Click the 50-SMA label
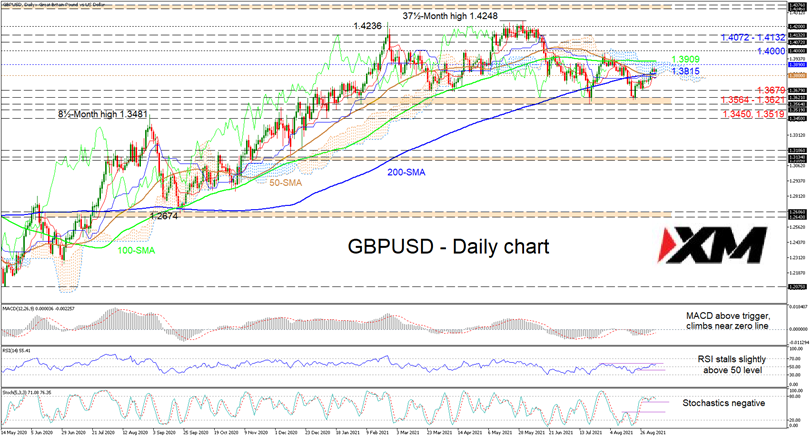 [285, 183]
